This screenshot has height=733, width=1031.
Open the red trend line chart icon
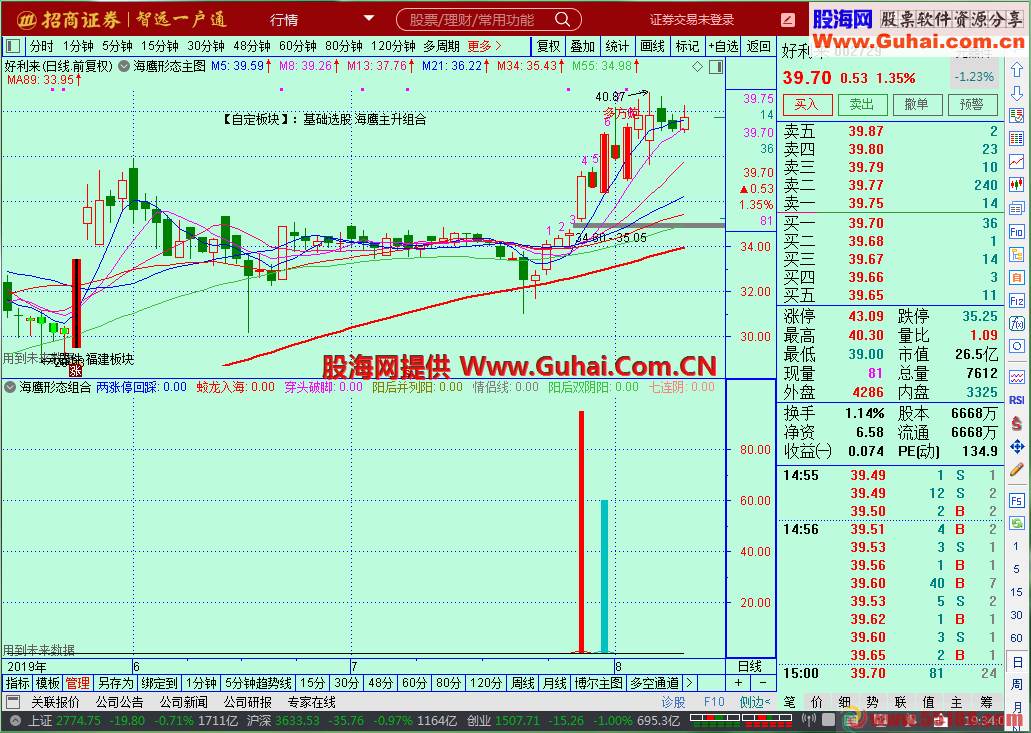(1017, 161)
